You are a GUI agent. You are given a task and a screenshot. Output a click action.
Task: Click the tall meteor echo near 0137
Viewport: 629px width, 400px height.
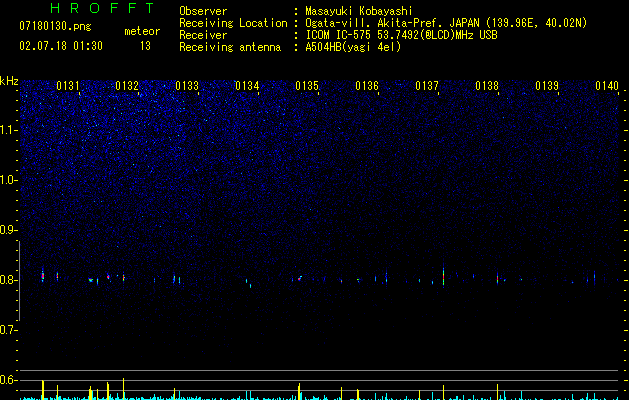point(443,275)
